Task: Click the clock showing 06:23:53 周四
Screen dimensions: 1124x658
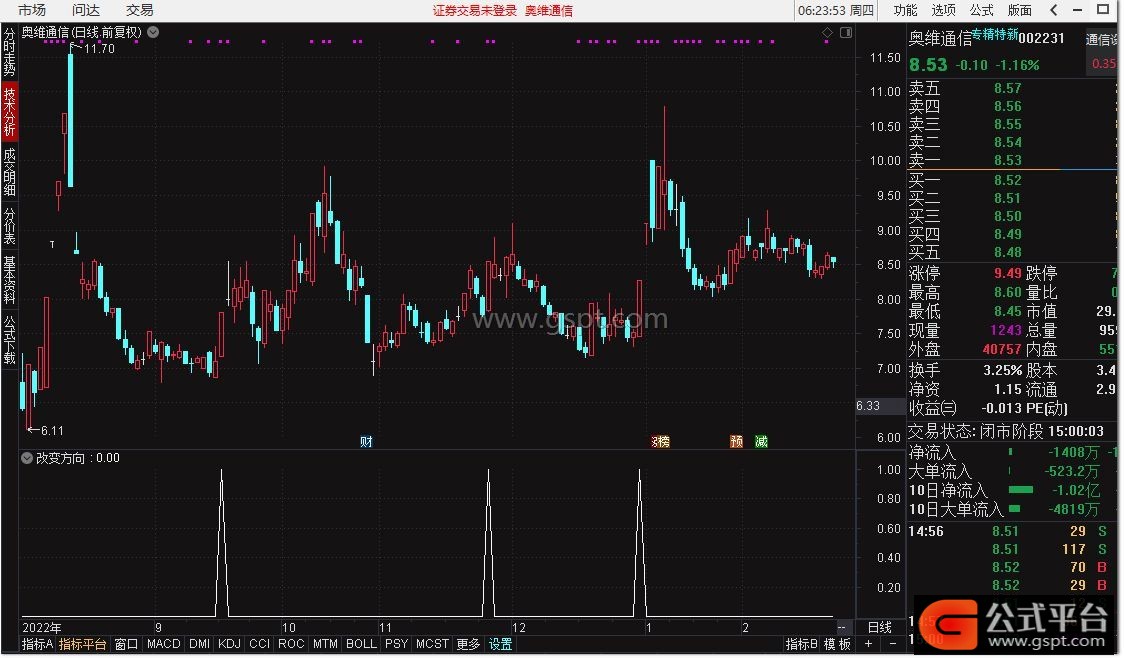Action: tap(836, 11)
